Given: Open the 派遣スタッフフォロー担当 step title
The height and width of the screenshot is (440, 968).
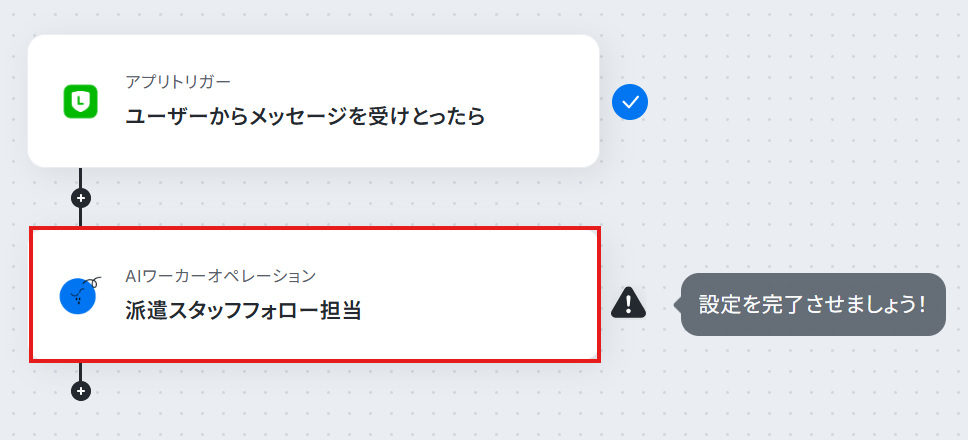Looking at the screenshot, I should coord(243,311).
